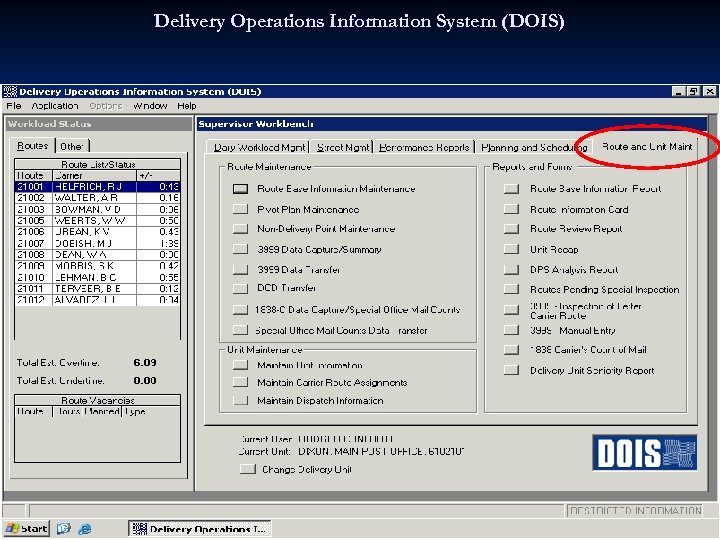
Task: Open Routes Pending Special Inspection
Action: [x=511, y=289]
